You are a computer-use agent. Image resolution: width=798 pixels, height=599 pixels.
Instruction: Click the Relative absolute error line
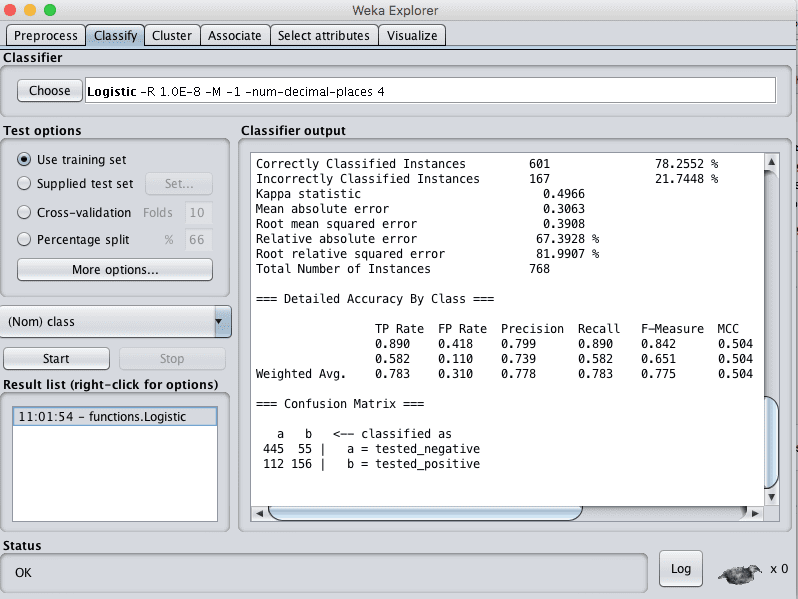428,239
